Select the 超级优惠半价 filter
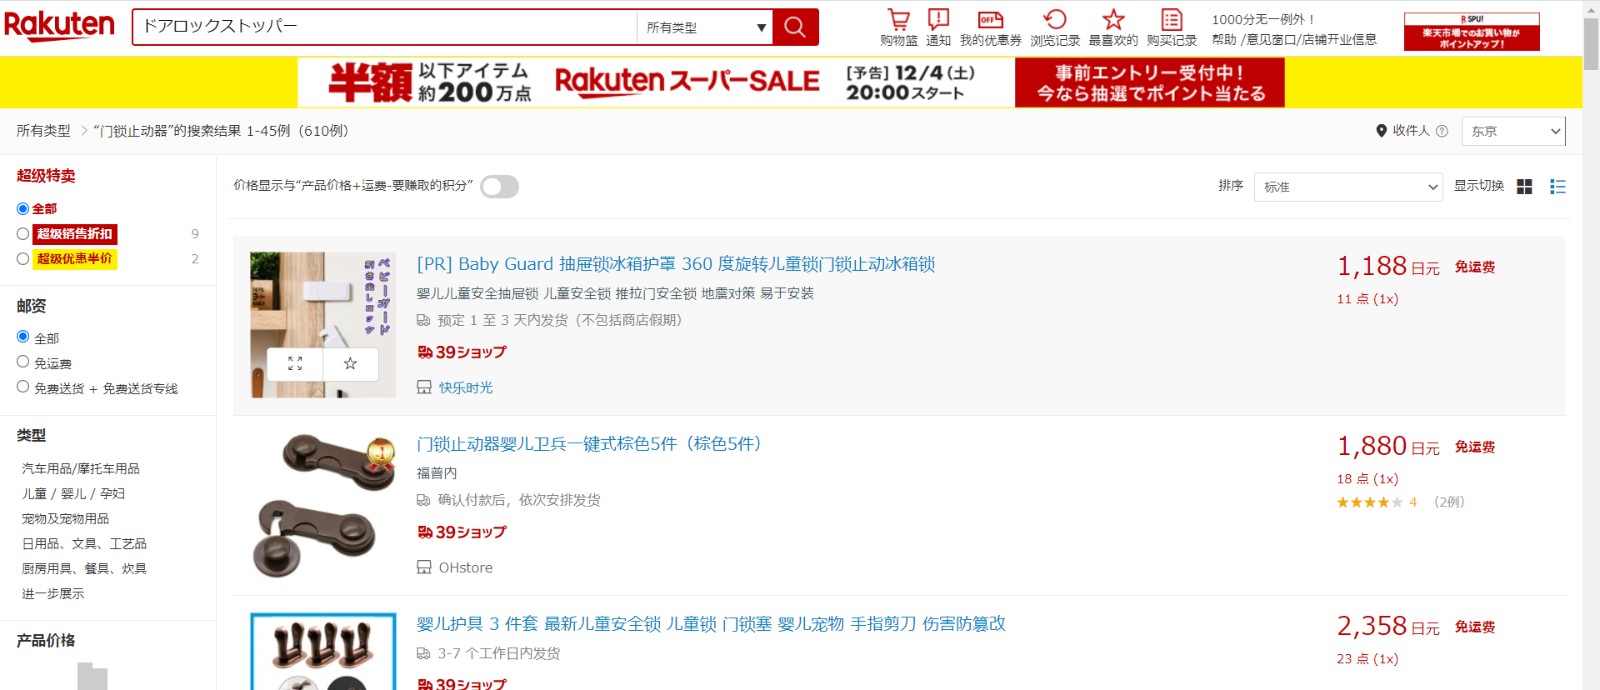Screen dimensions: 1600x690 [23, 259]
